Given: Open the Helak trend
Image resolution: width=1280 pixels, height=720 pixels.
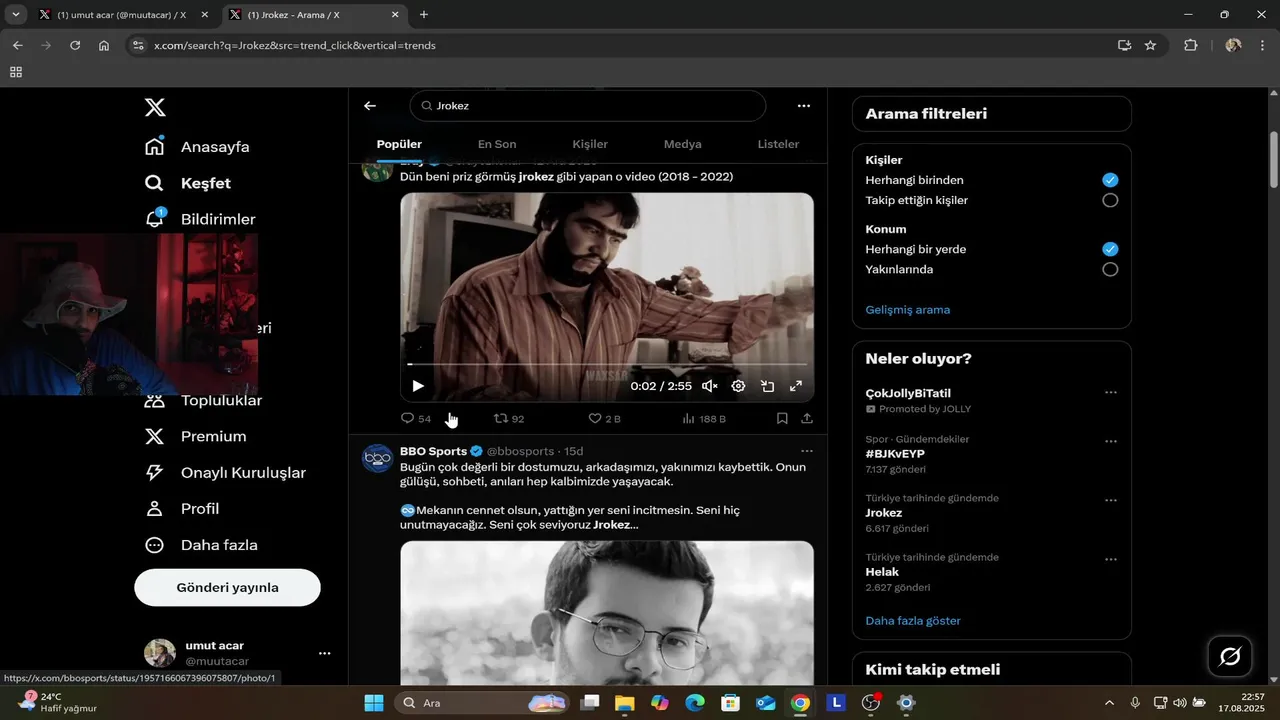Looking at the screenshot, I should click(880, 572).
